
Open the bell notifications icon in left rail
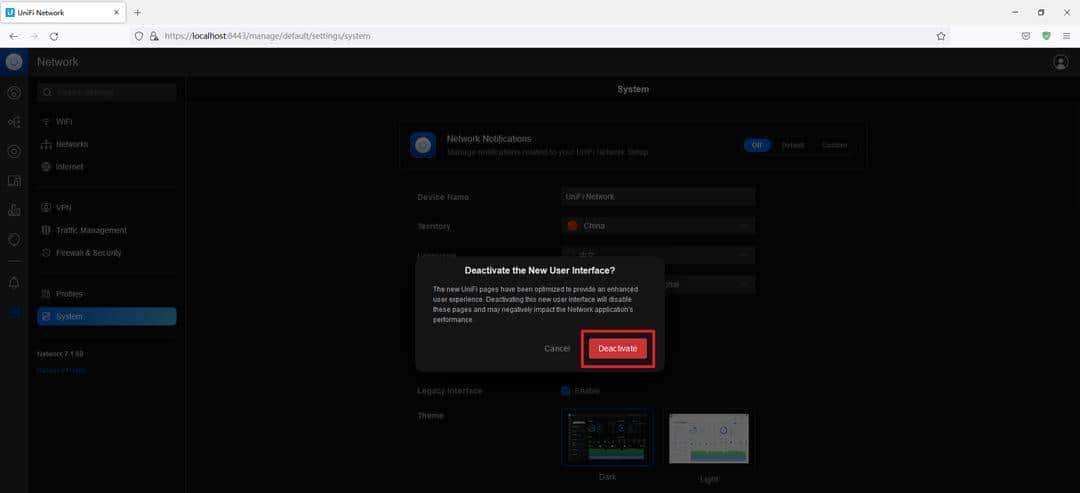point(14,282)
